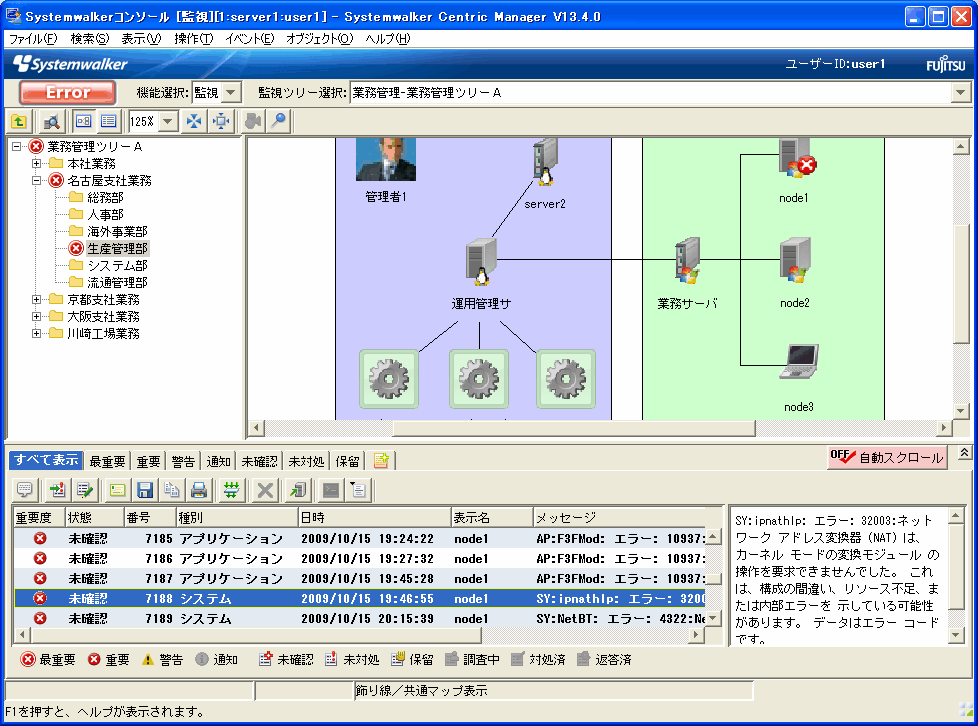Collapse the event panel with double-chevron button
The image size is (978, 726).
pyautogui.click(x=964, y=453)
